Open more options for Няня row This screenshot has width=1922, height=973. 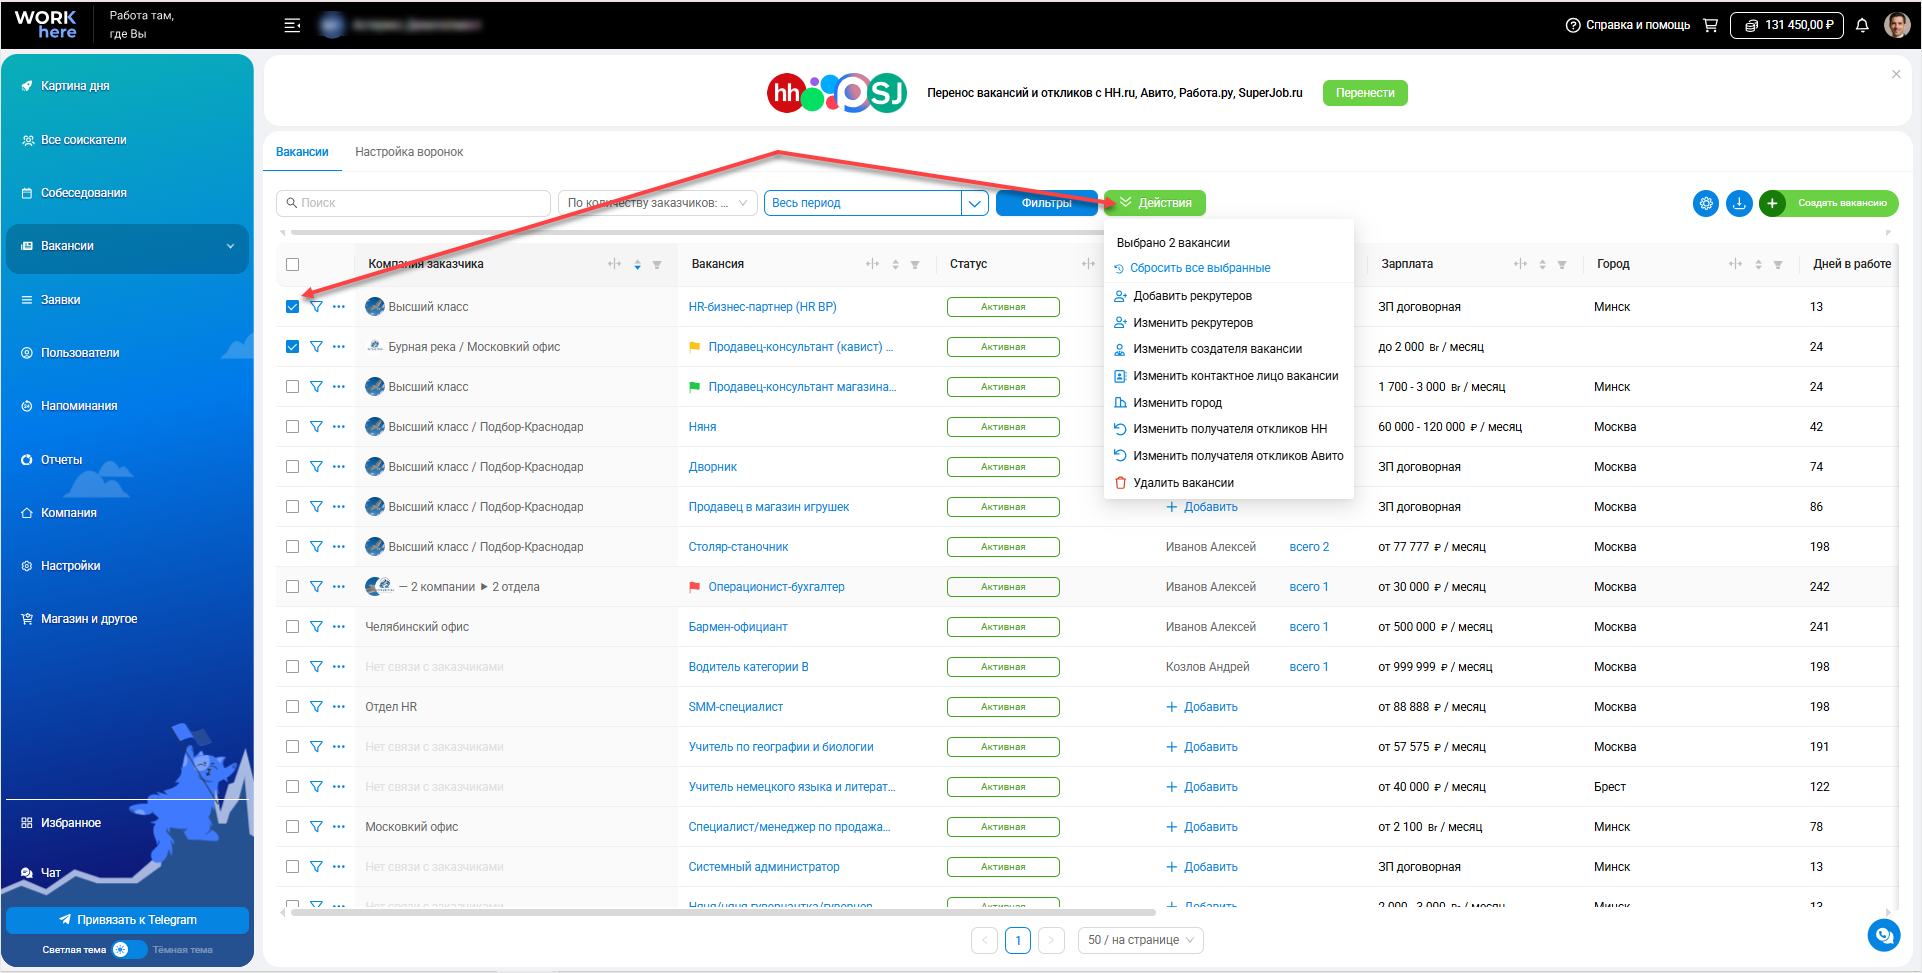[339, 427]
